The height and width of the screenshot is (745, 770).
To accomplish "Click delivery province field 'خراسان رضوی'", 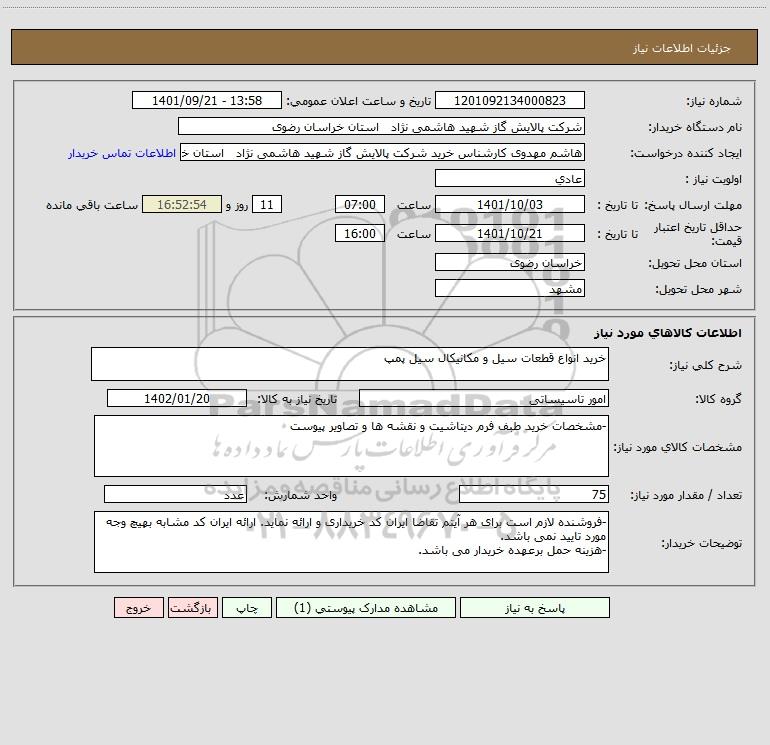I will point(510,262).
